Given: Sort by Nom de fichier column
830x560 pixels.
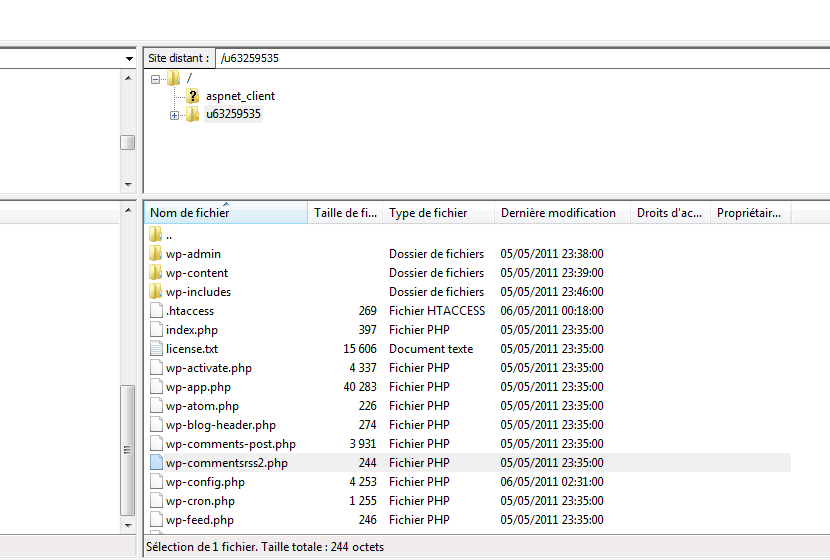Looking at the screenshot, I should click(x=225, y=213).
